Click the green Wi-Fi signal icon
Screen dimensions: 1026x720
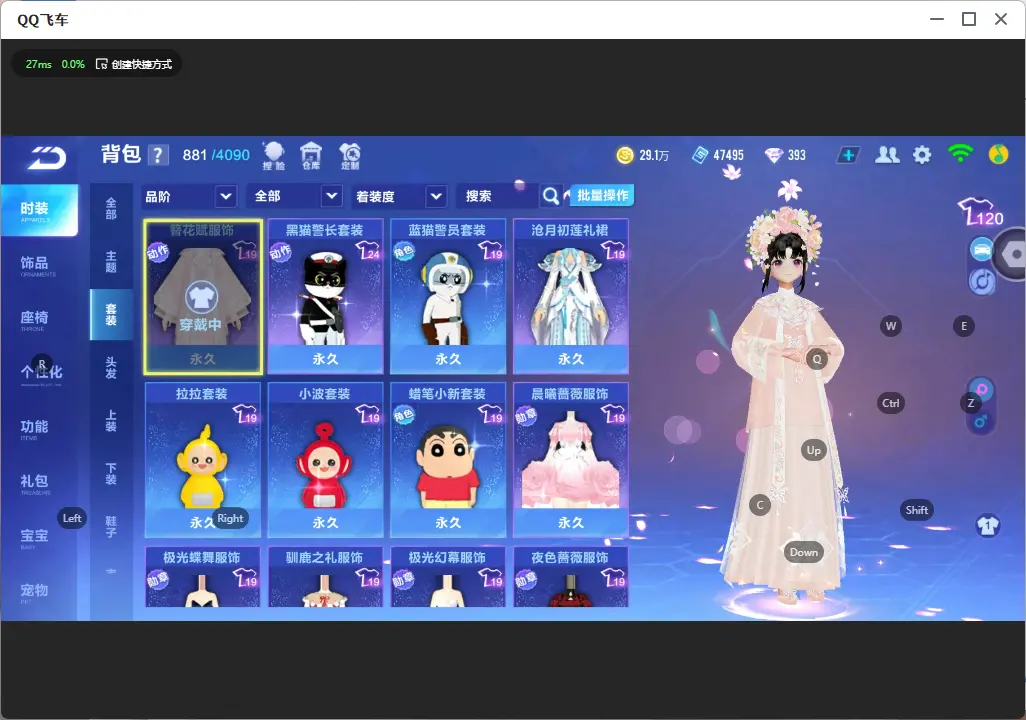click(960, 154)
